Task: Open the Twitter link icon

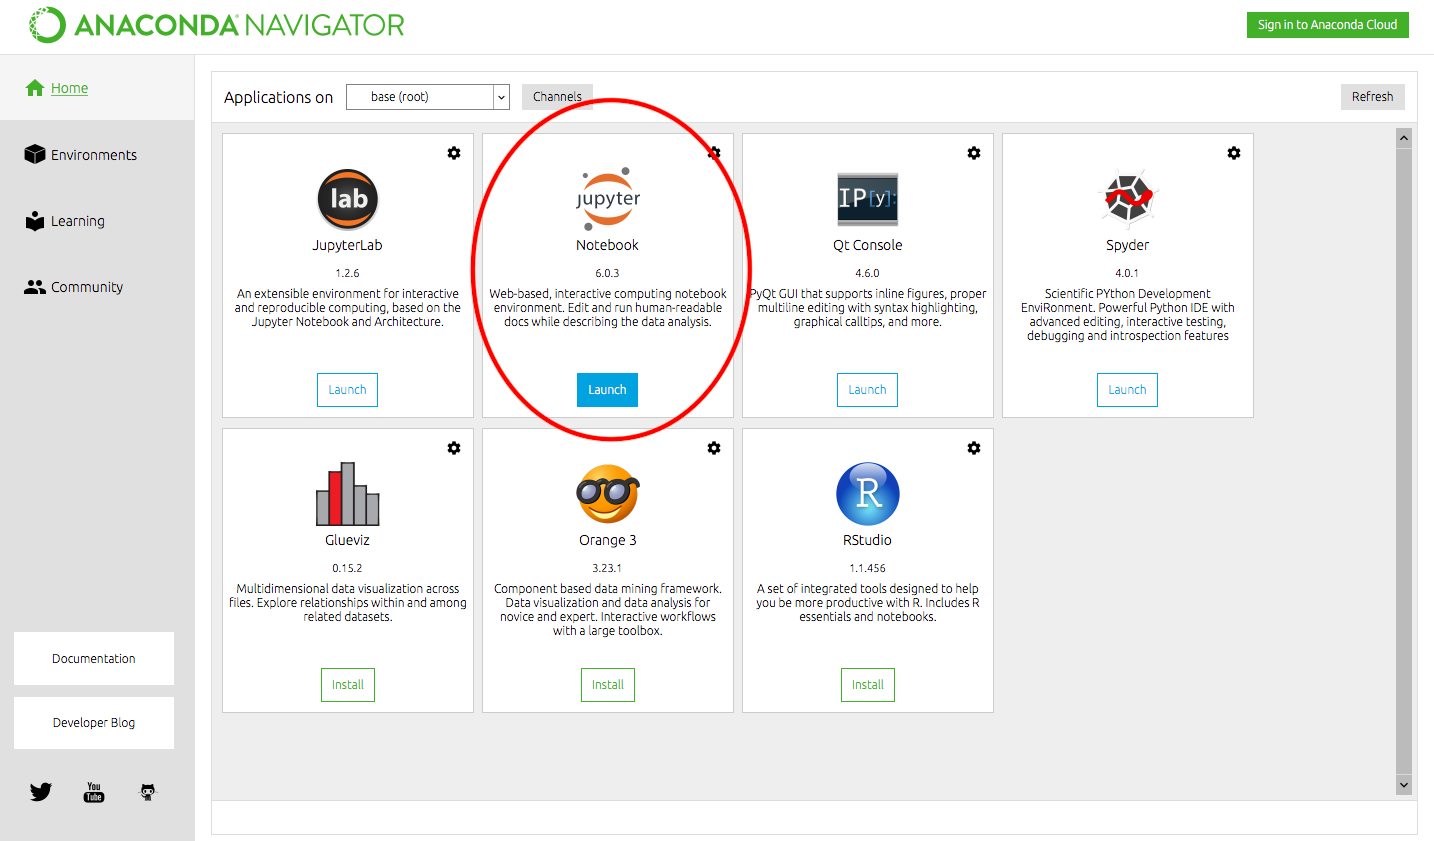Action: pyautogui.click(x=41, y=792)
